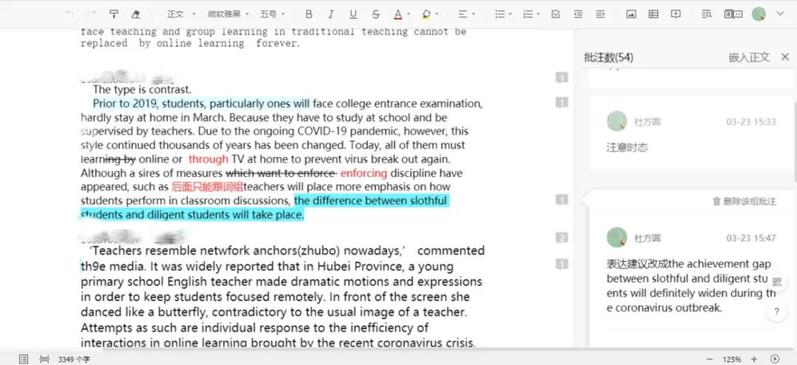This screenshot has width=797, height=365.
Task: Toggle Bold formatting
Action: pyautogui.click(x=309, y=14)
